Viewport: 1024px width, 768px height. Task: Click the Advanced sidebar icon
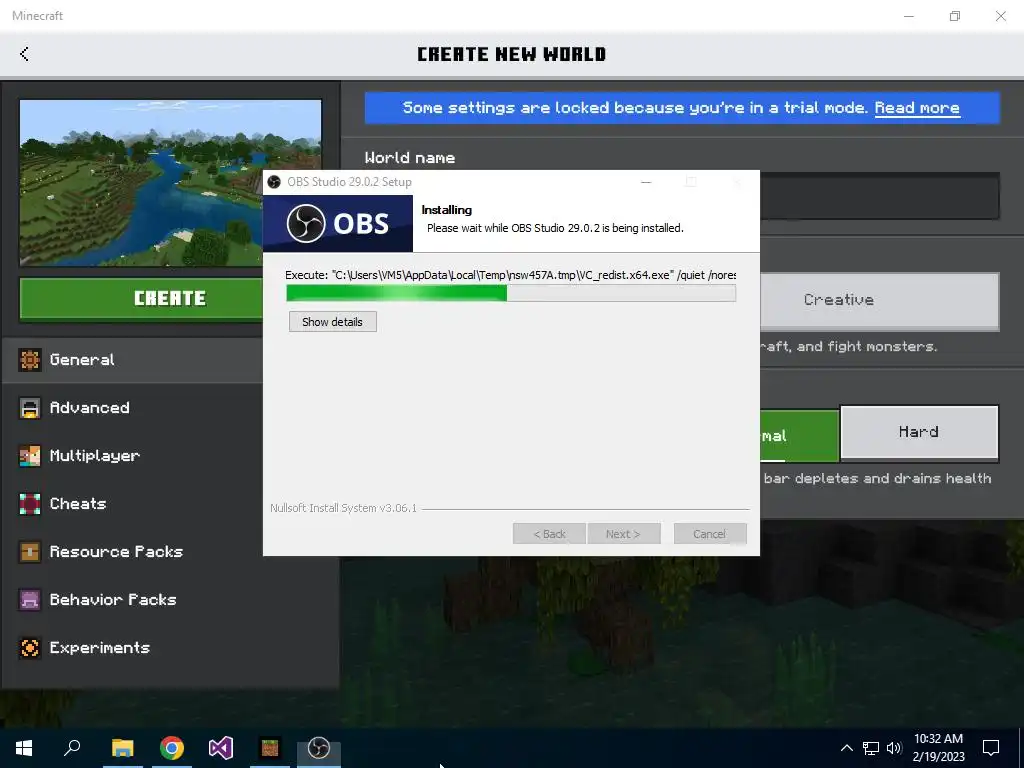coord(29,408)
